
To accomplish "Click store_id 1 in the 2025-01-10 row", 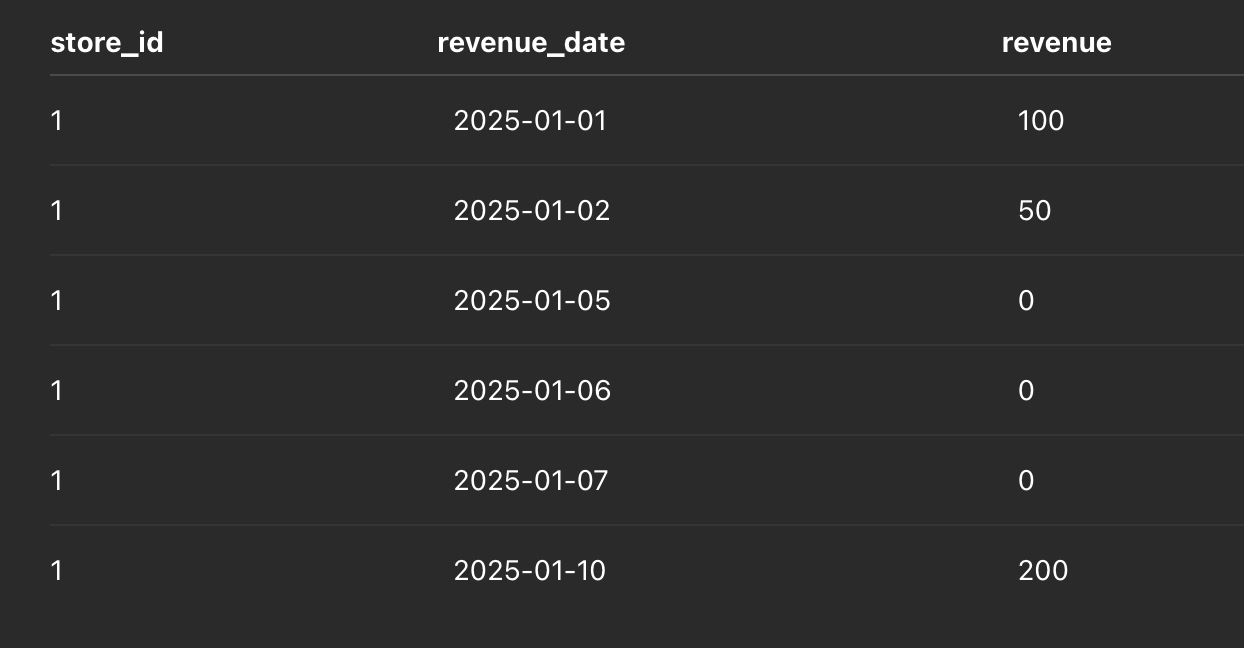I will [x=56, y=571].
